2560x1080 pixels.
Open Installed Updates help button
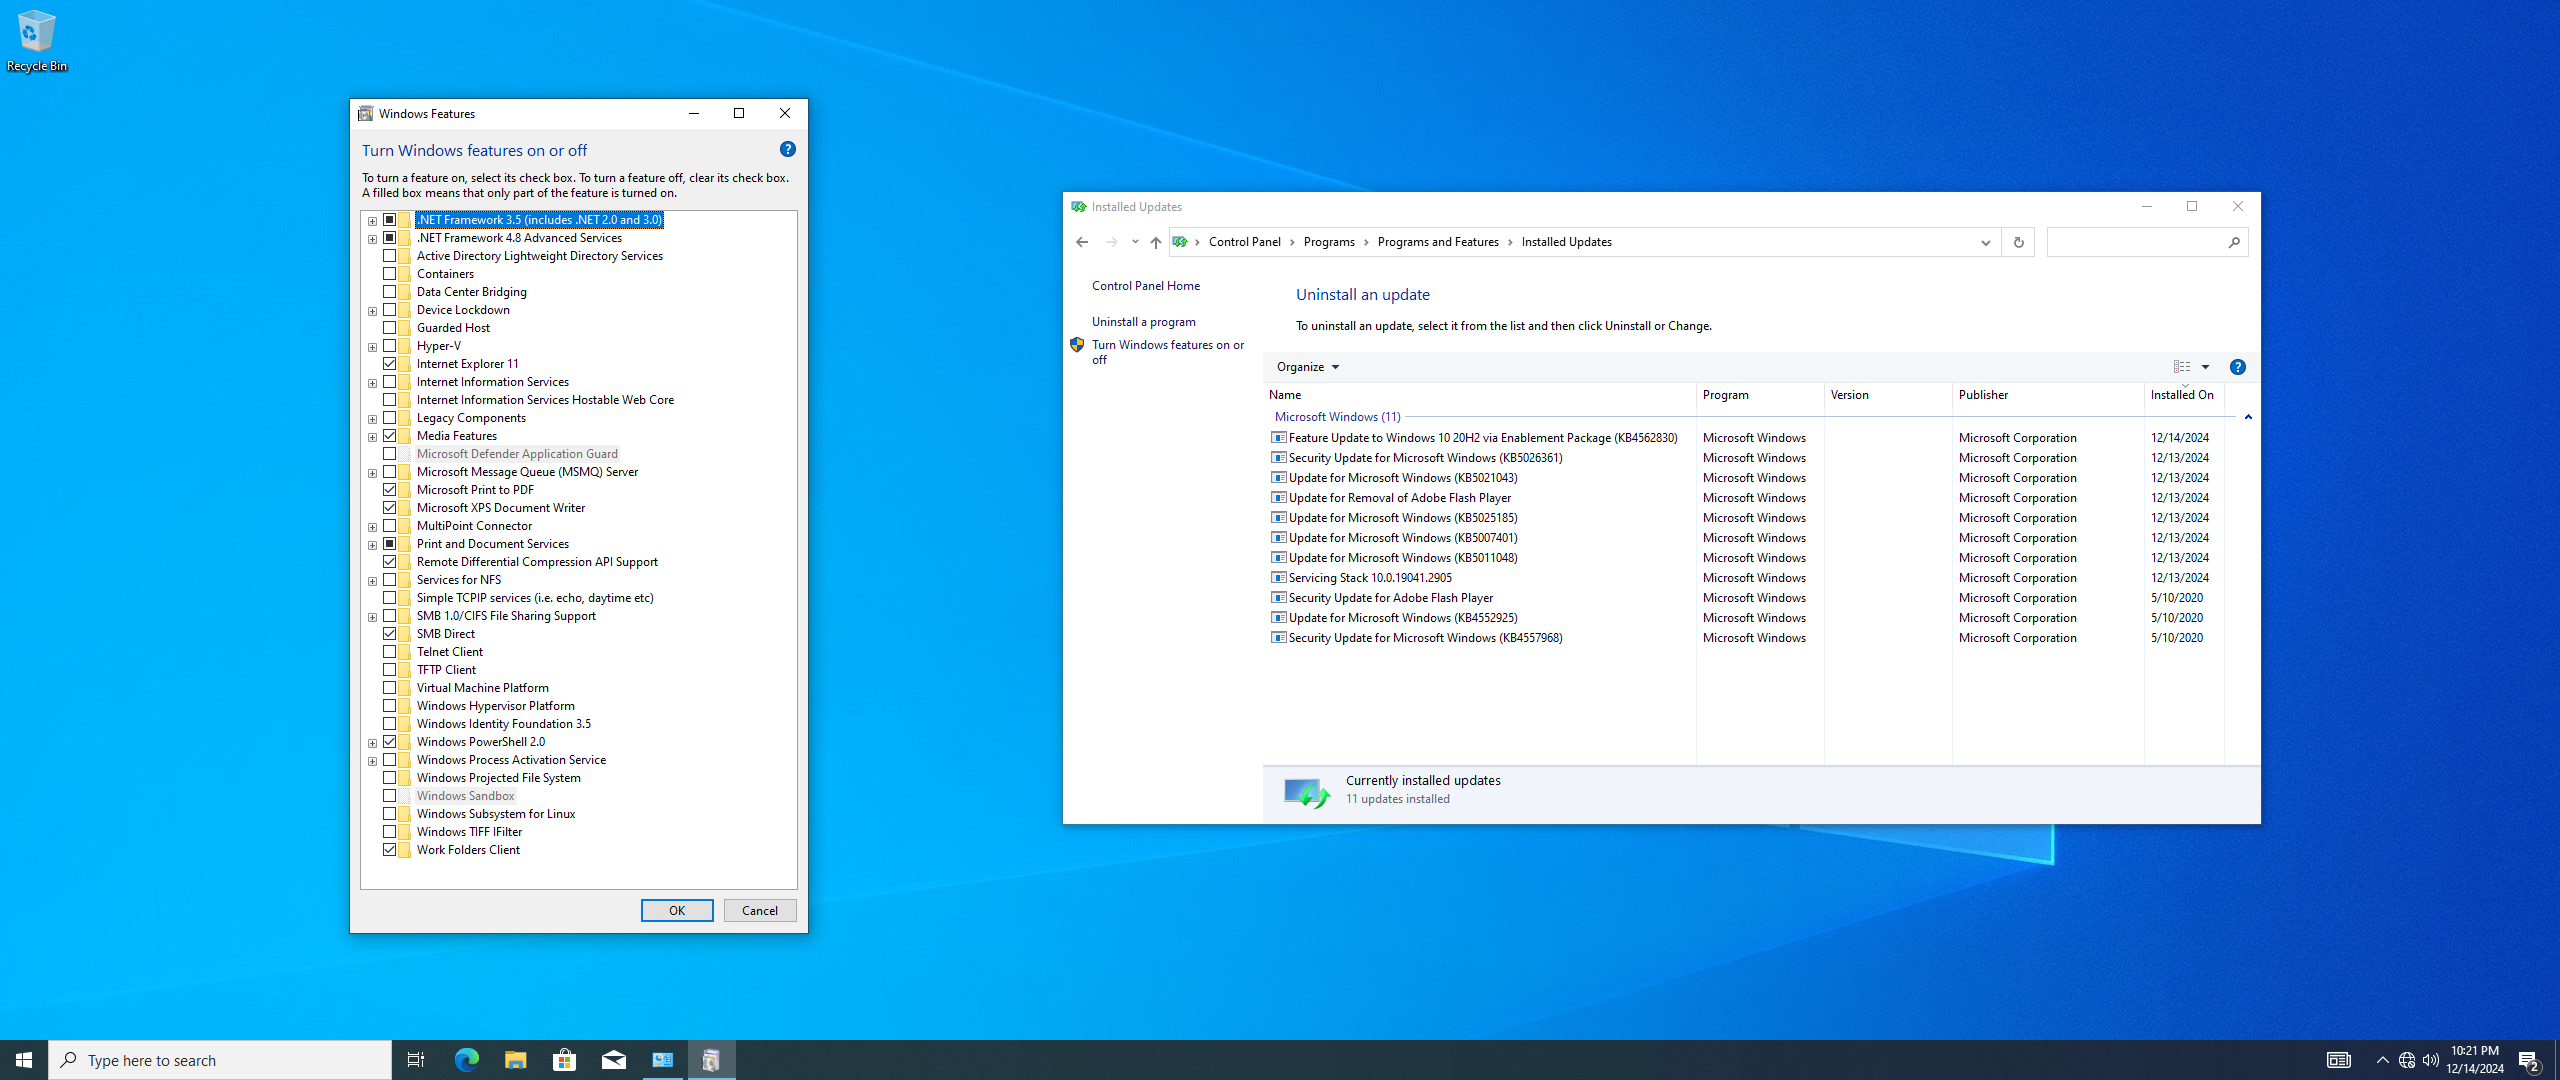click(2238, 367)
